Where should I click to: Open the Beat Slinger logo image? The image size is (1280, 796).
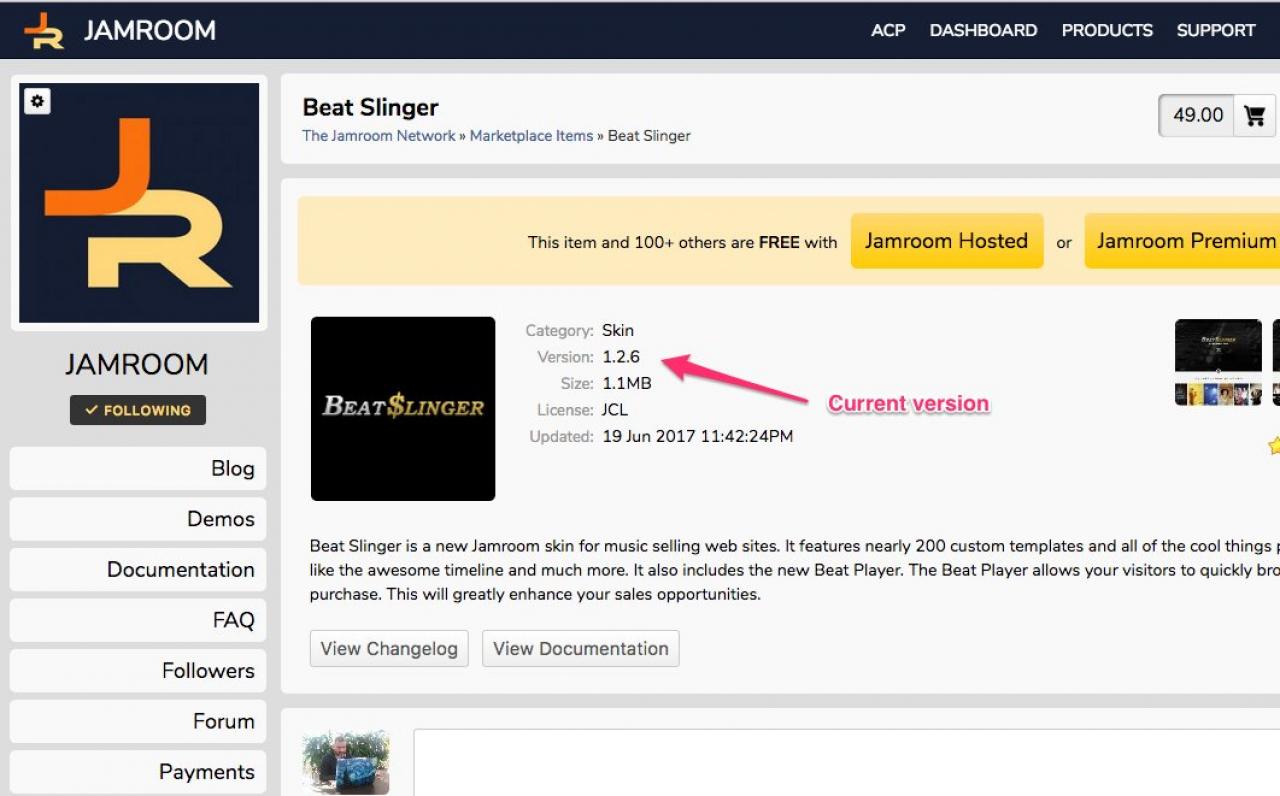point(403,409)
